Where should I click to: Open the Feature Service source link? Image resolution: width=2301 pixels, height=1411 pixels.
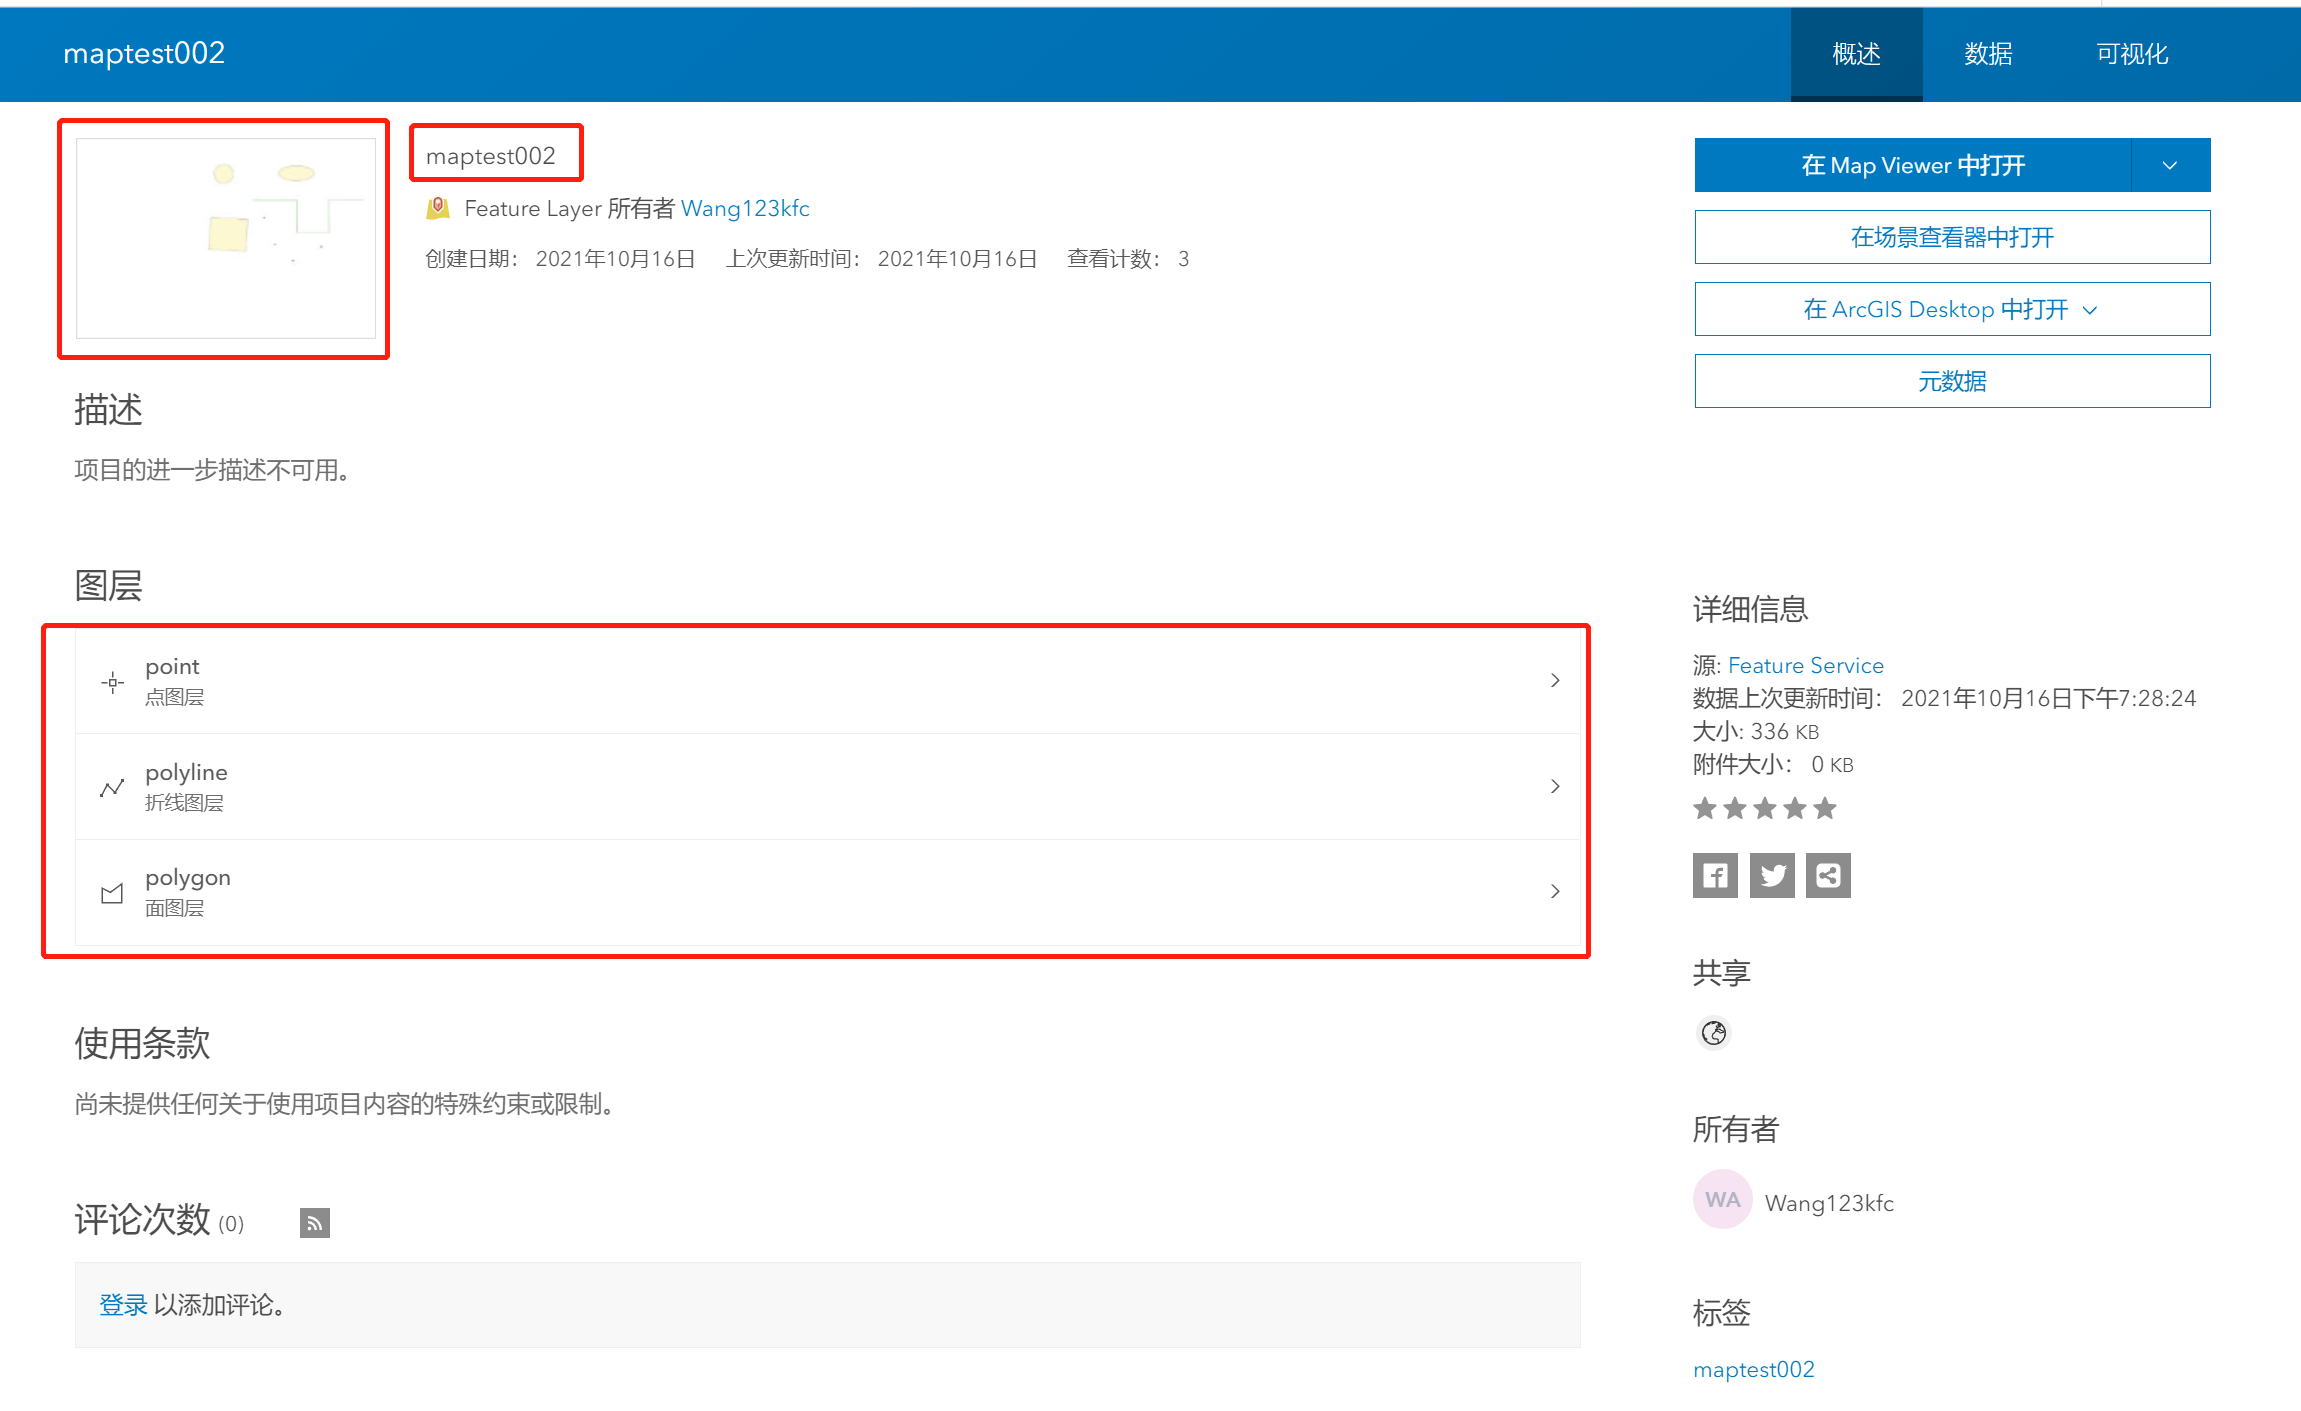click(1805, 665)
